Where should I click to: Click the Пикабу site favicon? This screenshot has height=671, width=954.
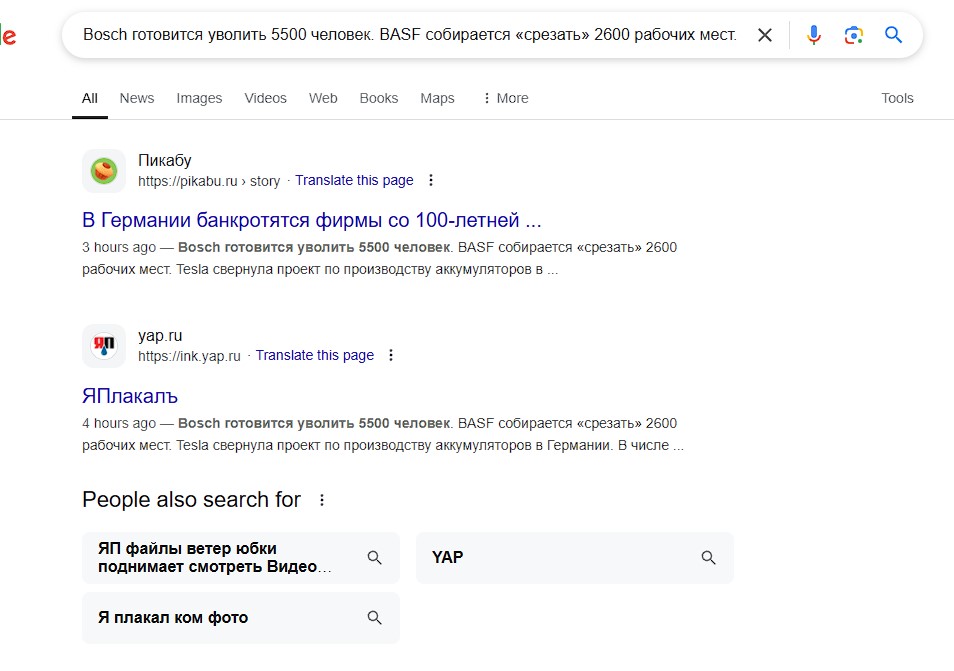[x=104, y=171]
